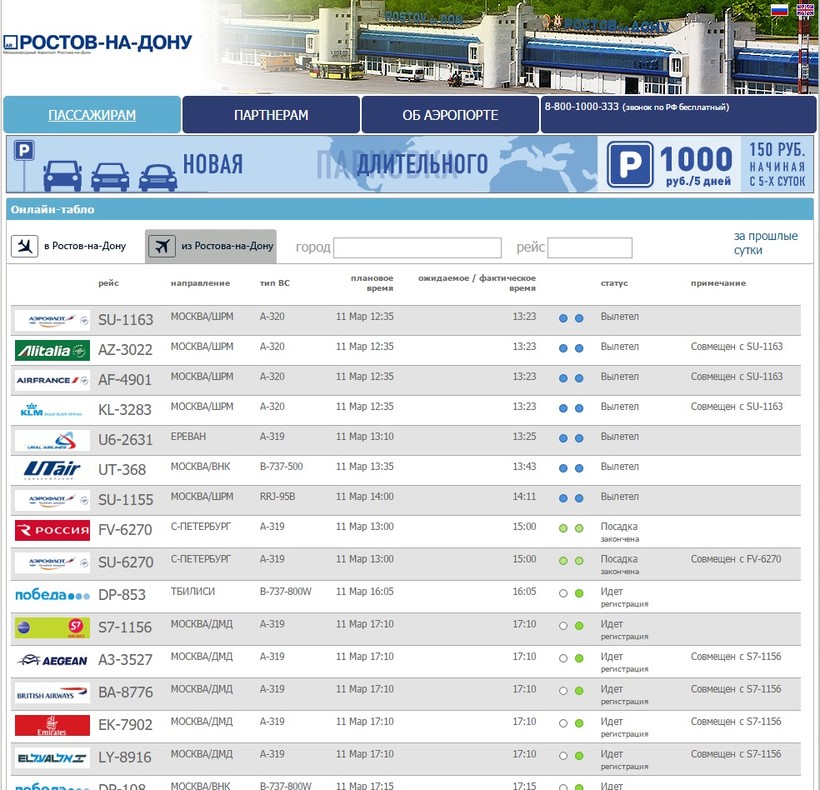Click the Russian flag language icon
This screenshot has width=820, height=790.
click(x=779, y=10)
